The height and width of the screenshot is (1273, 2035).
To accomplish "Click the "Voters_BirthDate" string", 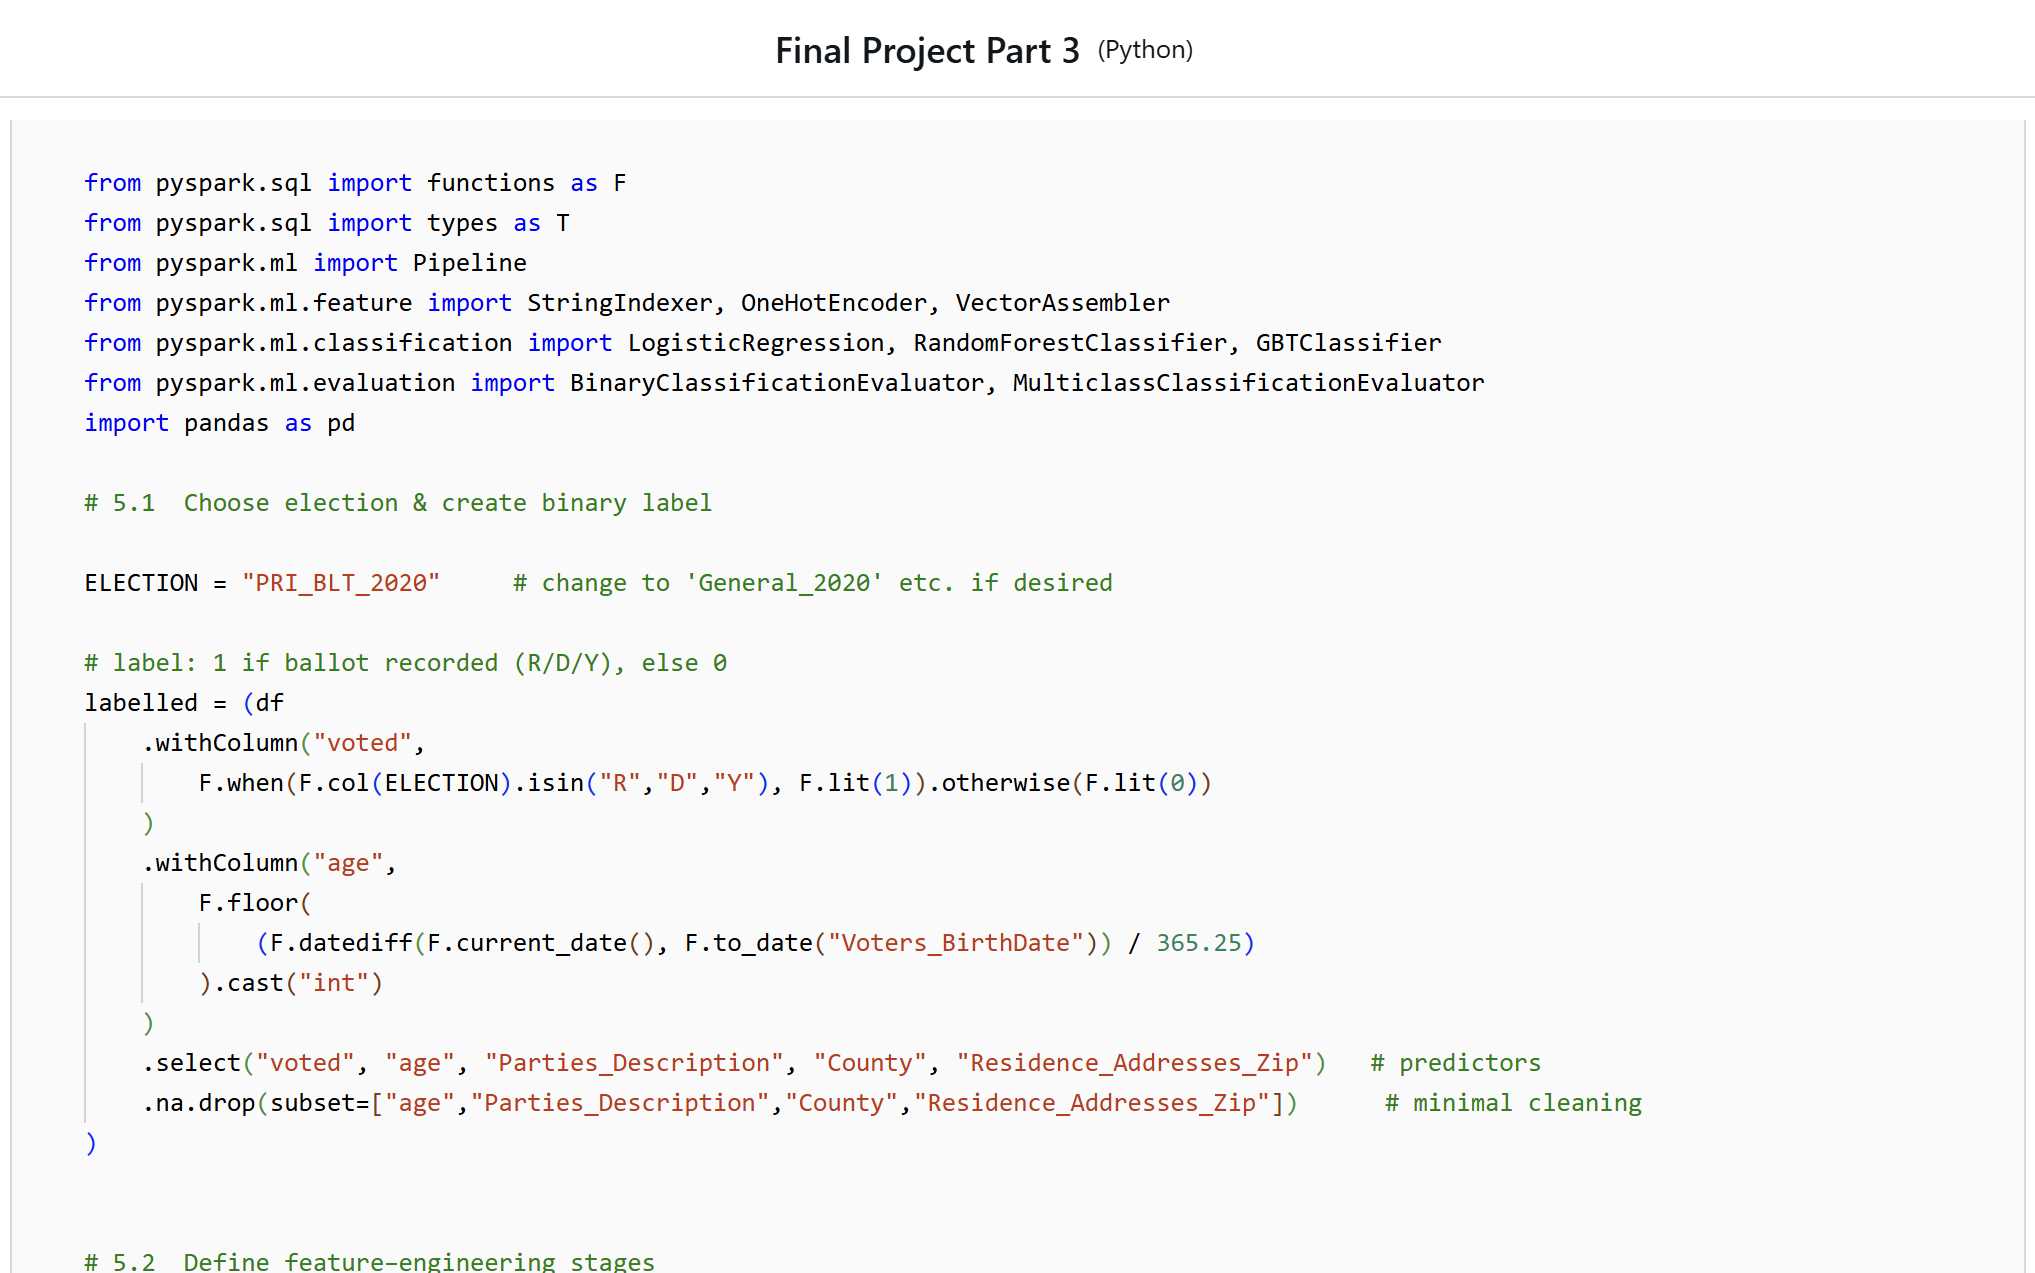I will point(955,943).
